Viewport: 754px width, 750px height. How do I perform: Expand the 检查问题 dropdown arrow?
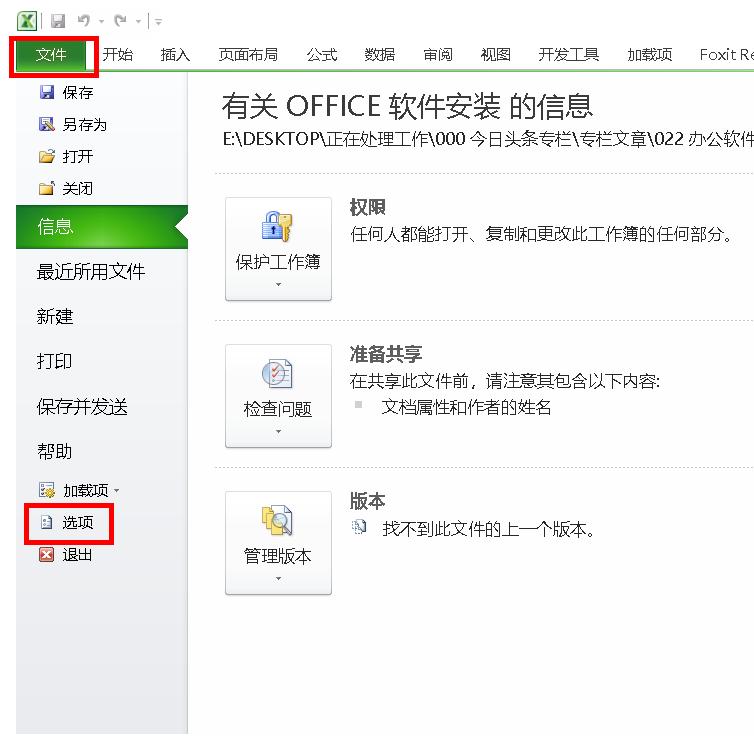(x=278, y=432)
